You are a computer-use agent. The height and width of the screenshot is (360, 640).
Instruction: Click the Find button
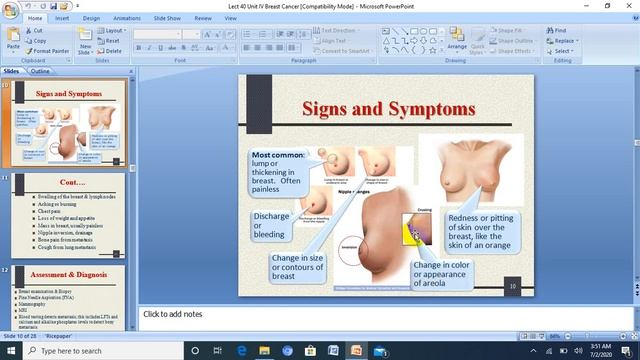tap(556, 30)
